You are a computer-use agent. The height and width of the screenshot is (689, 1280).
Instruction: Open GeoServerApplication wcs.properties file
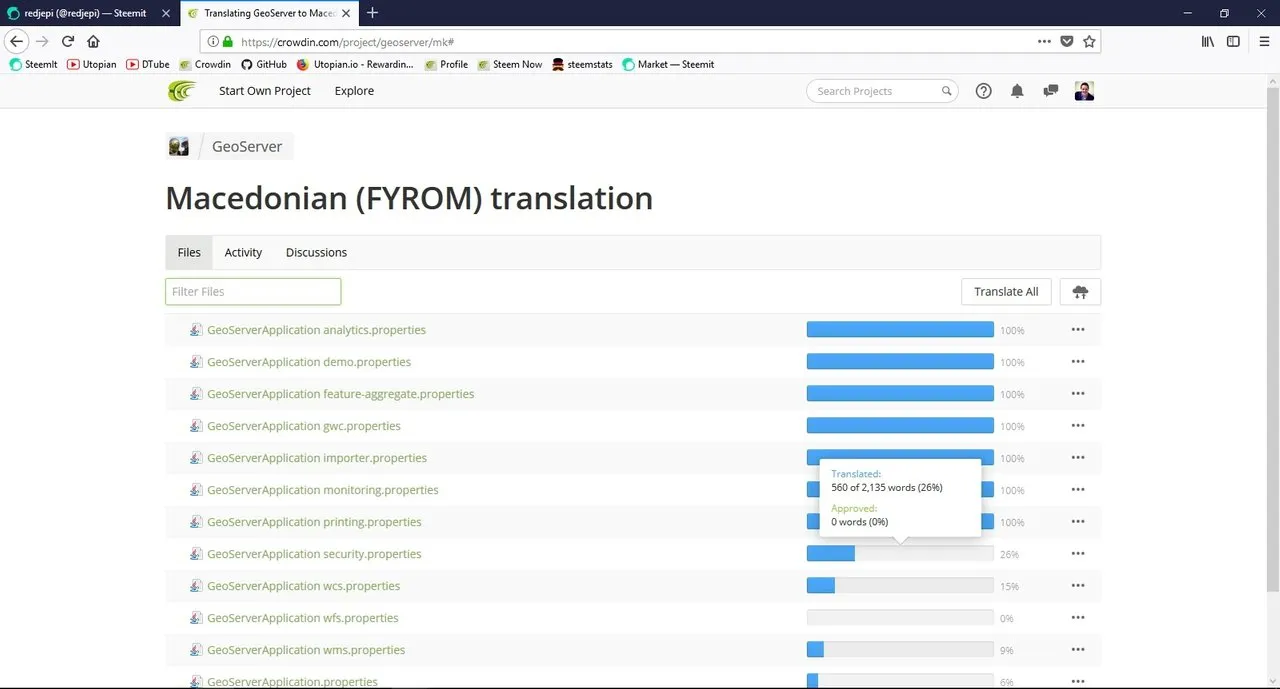pyautogui.click(x=303, y=586)
